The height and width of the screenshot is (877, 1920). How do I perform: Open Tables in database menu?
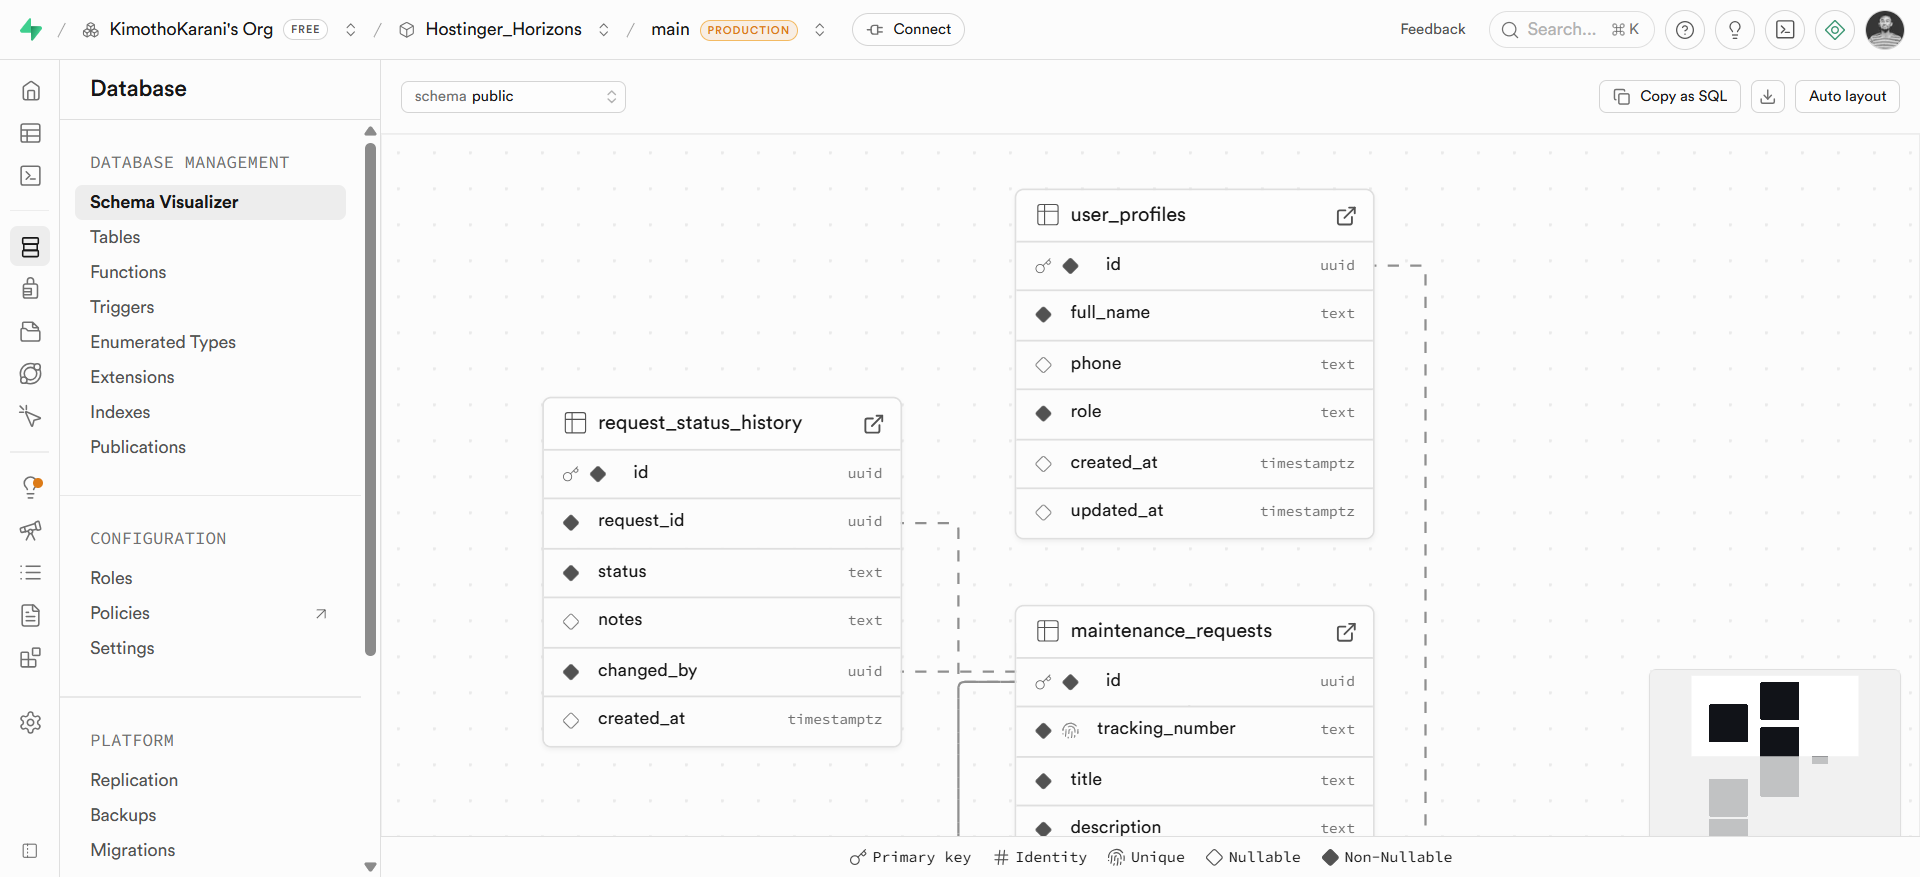[115, 237]
